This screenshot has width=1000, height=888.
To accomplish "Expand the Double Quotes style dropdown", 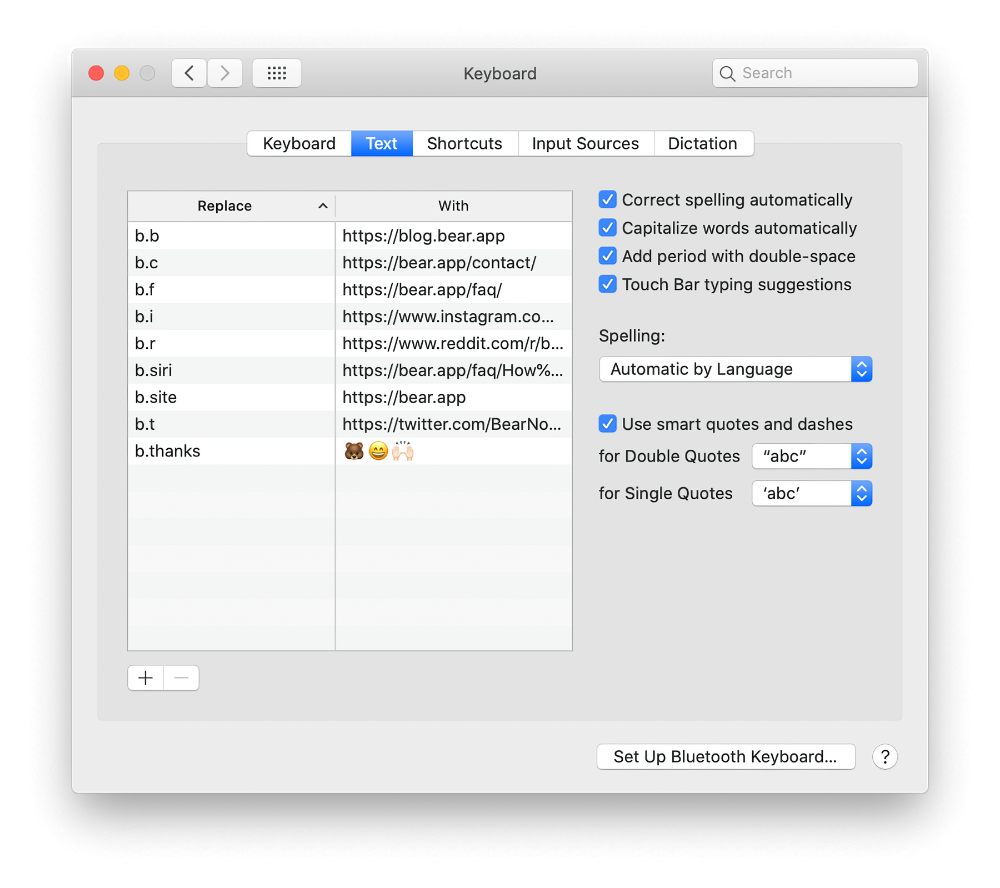I will 811,457.
